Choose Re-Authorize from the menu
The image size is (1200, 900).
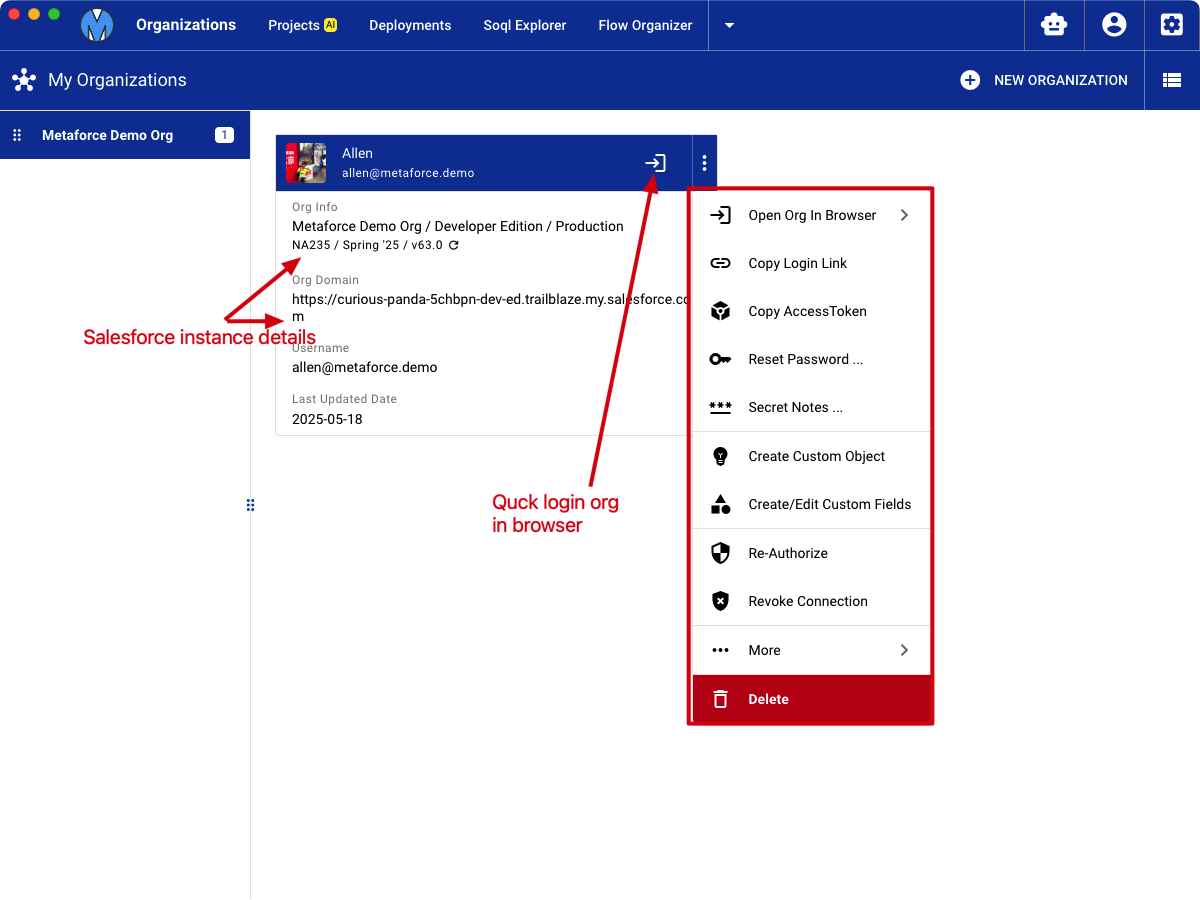(x=812, y=553)
